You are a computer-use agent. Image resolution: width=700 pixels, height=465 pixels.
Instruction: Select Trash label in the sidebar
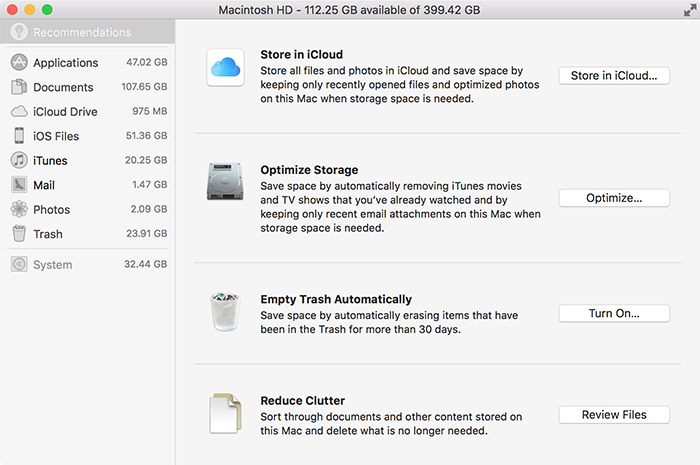pos(48,234)
